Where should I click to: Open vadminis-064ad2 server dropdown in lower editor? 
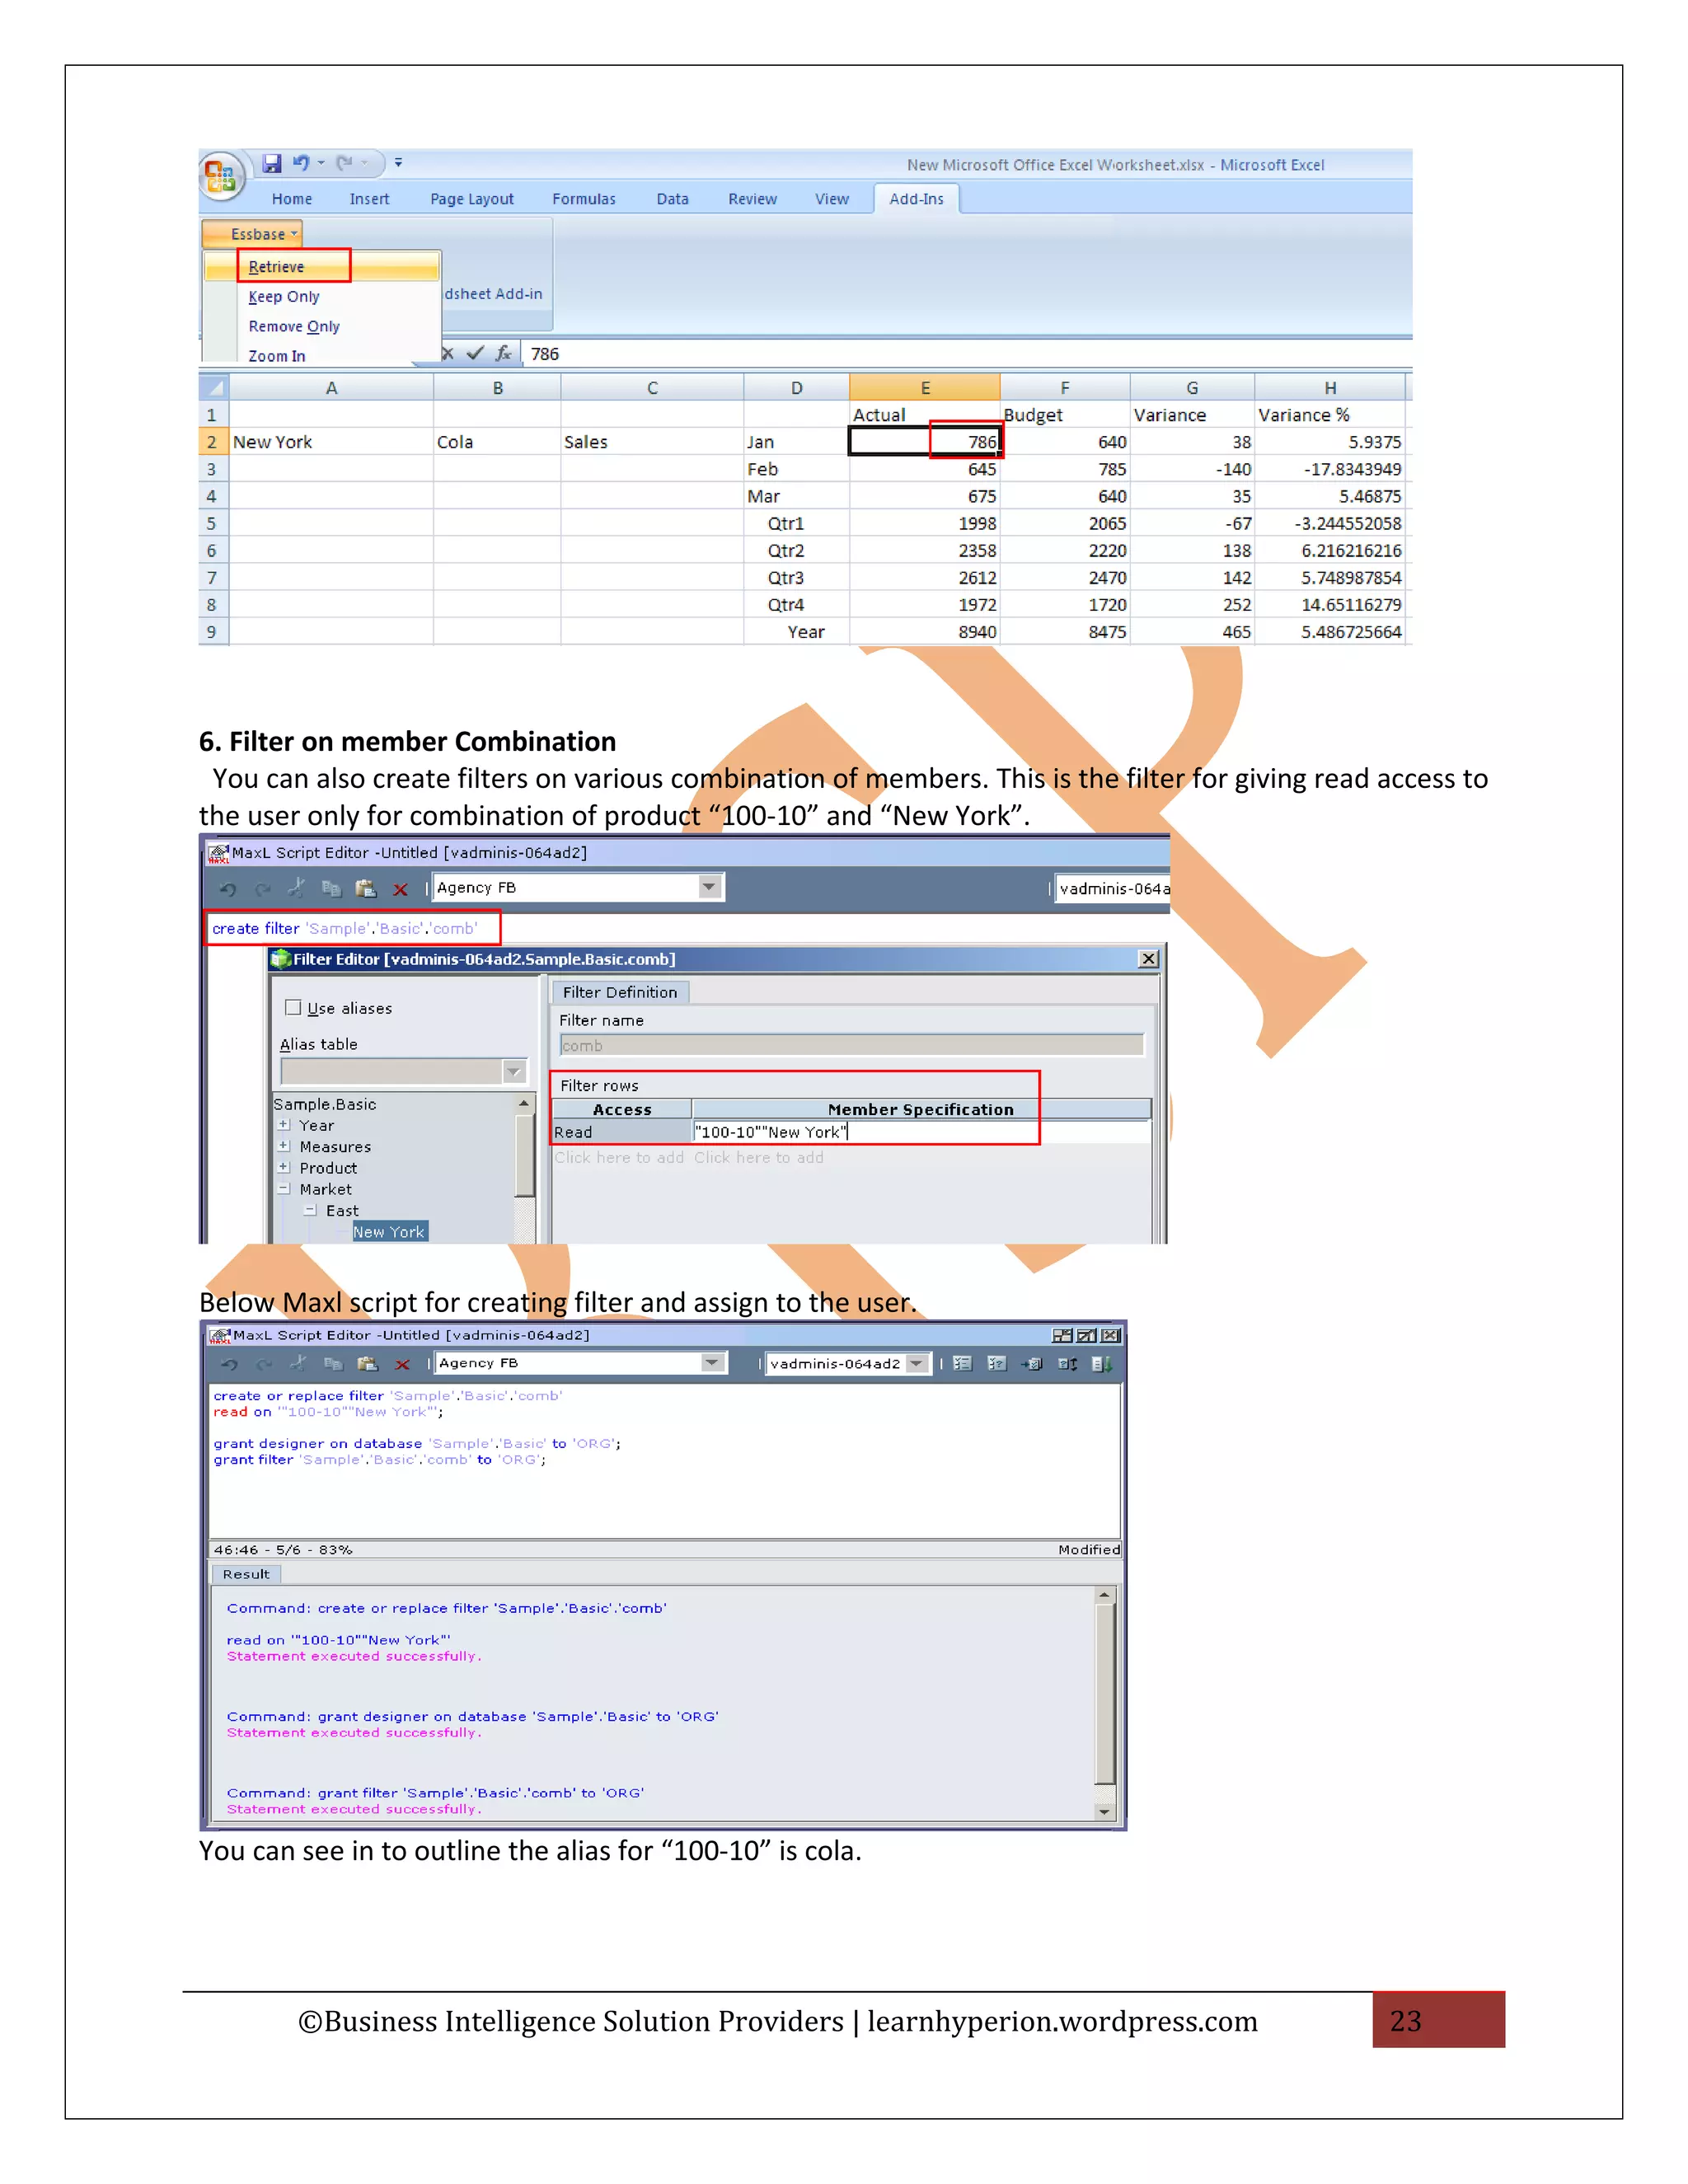pyautogui.click(x=916, y=1364)
